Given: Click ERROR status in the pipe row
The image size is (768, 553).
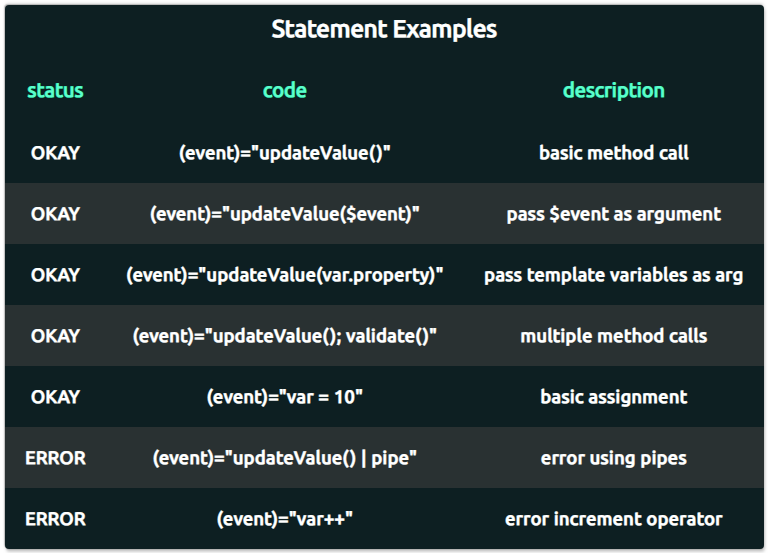Looking at the screenshot, I should coord(55,458).
